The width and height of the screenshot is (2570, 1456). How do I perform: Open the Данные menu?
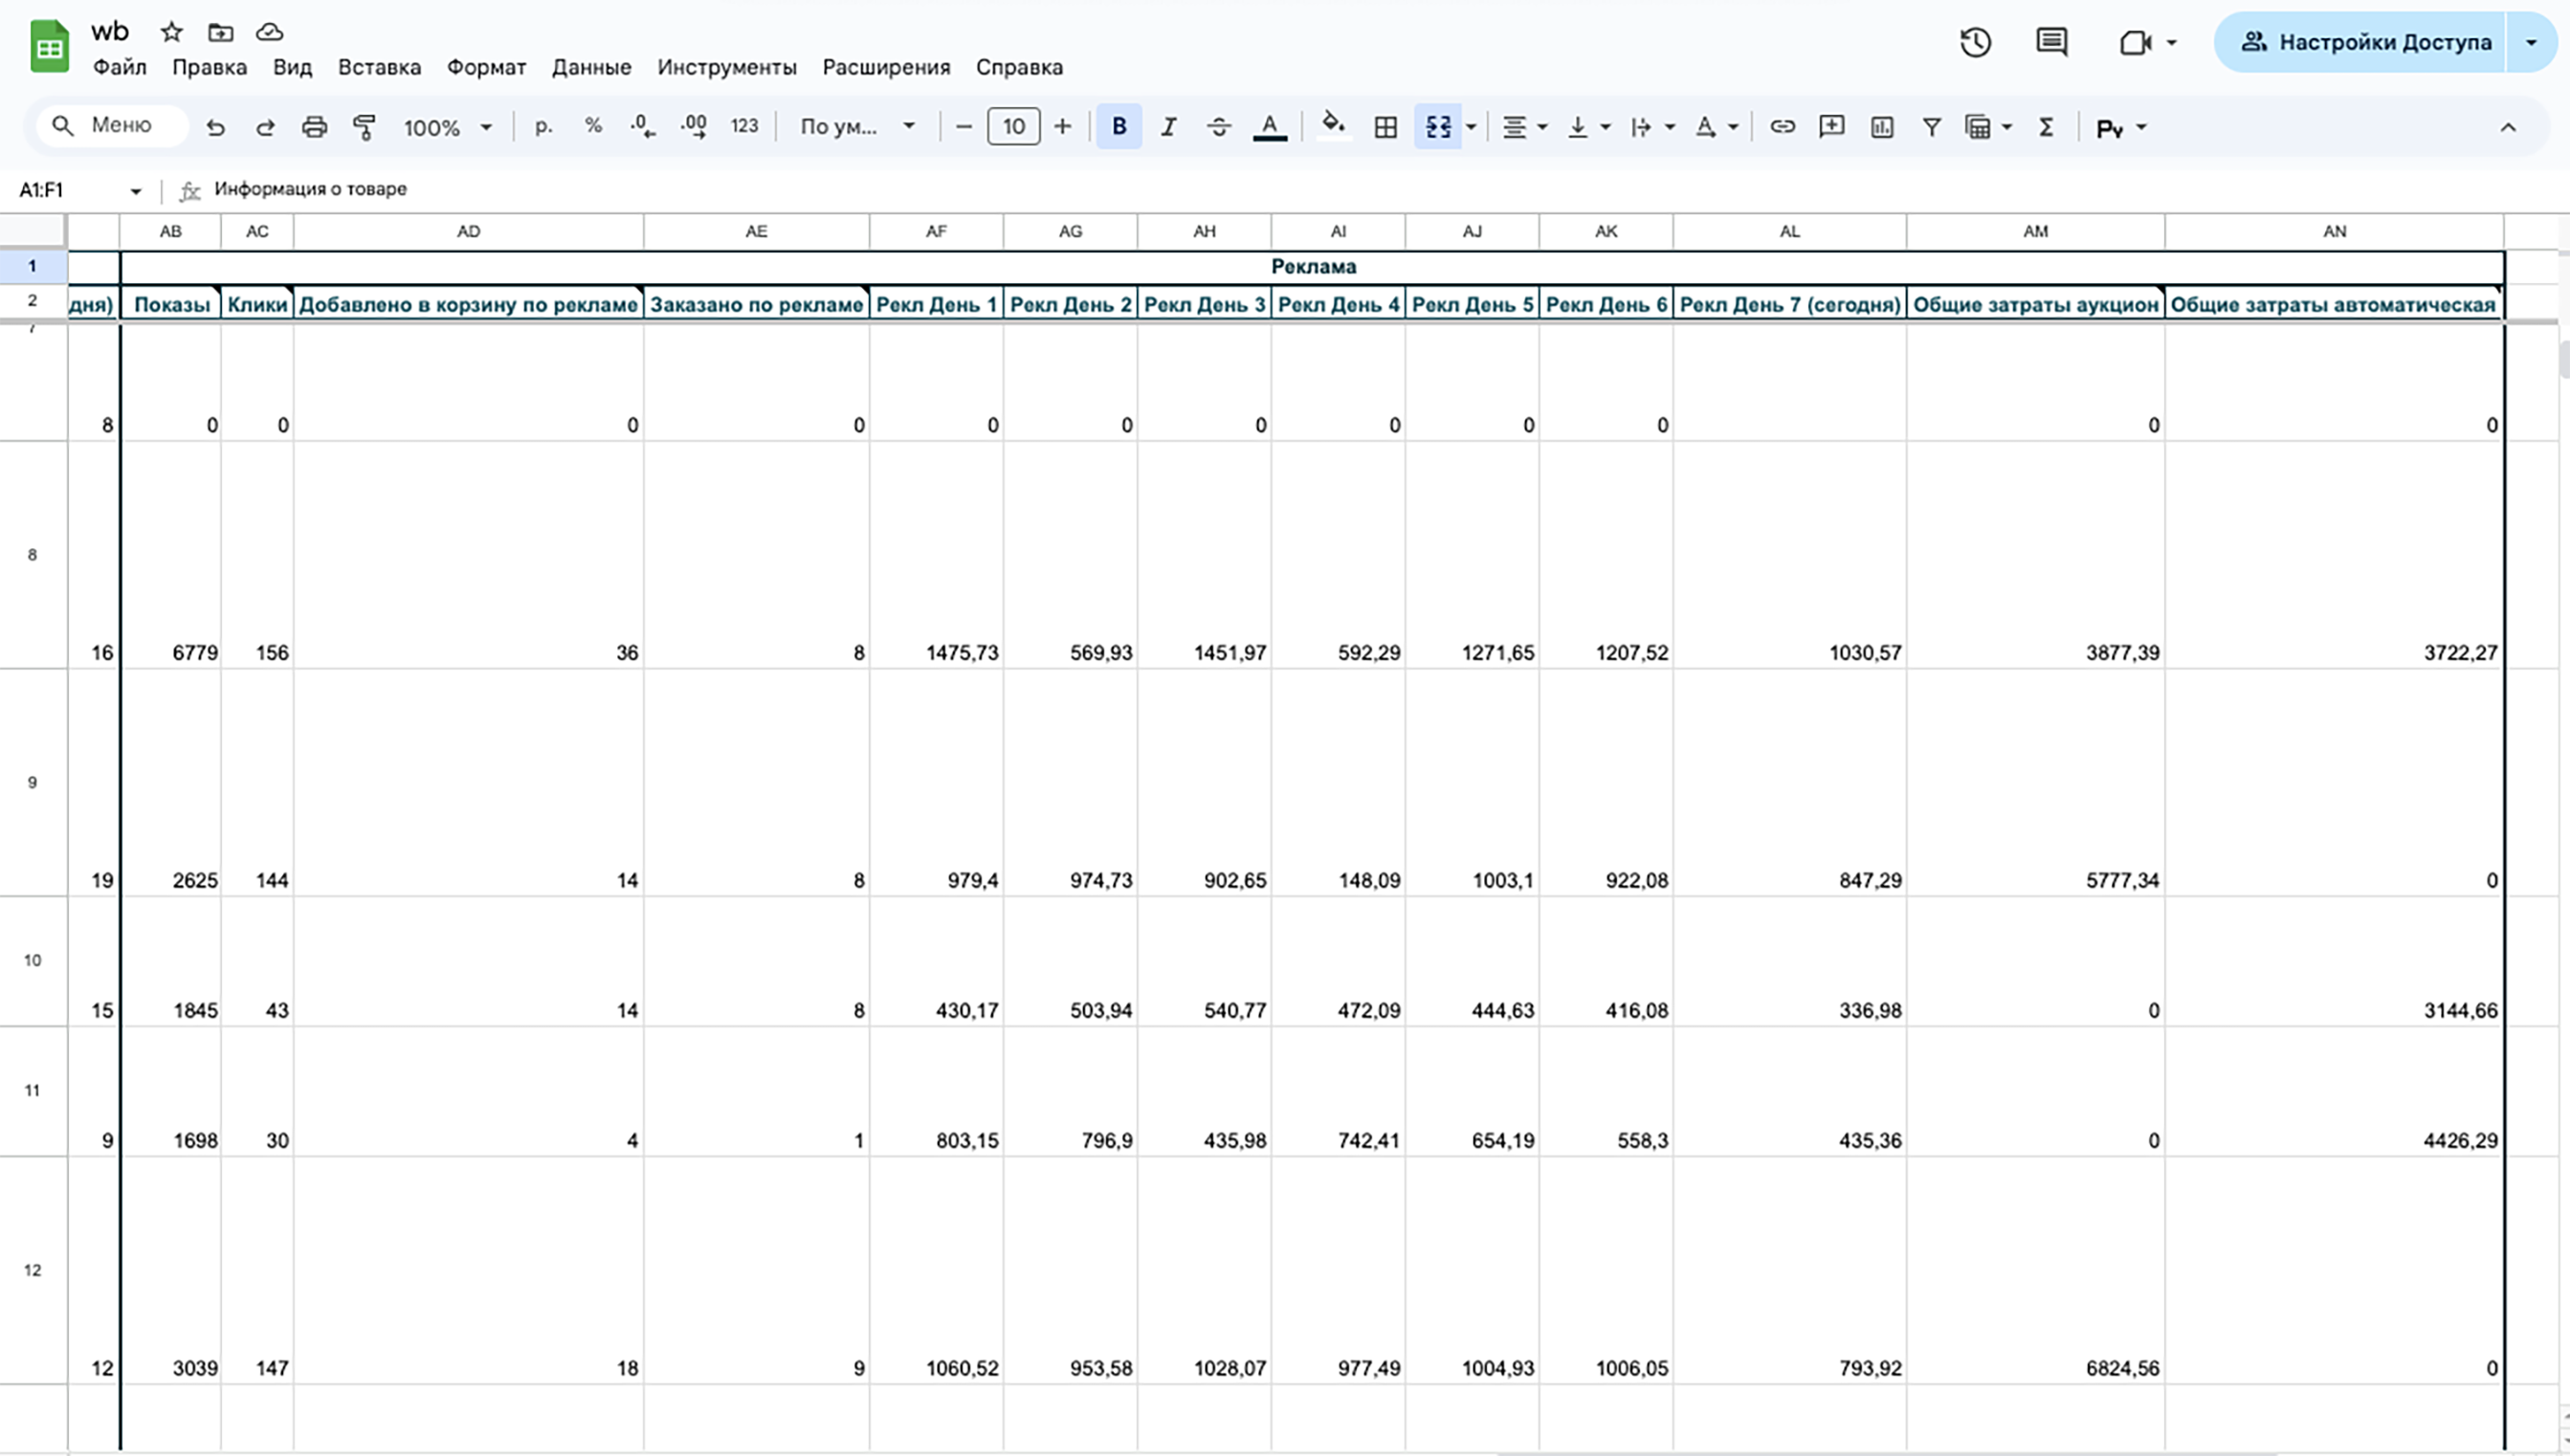[x=591, y=67]
